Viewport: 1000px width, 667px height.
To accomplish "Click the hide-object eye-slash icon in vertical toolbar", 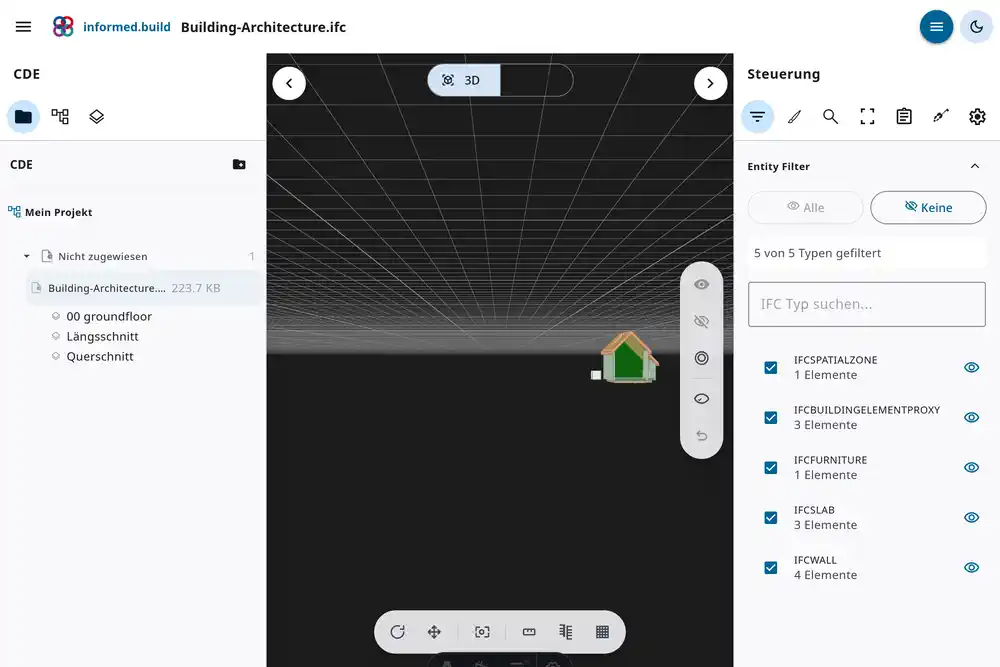I will tap(701, 321).
